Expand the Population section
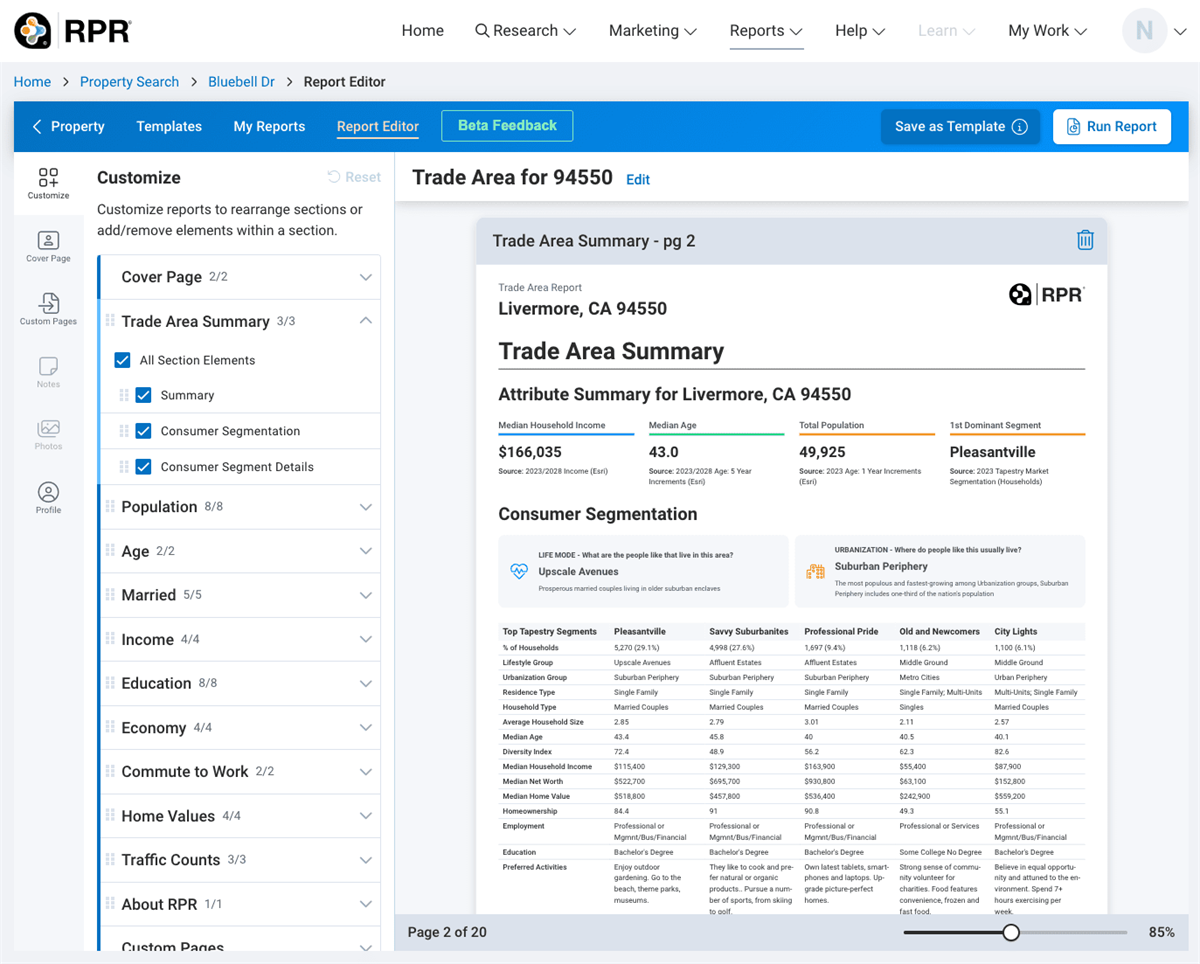The width and height of the screenshot is (1200, 964). tap(366, 506)
